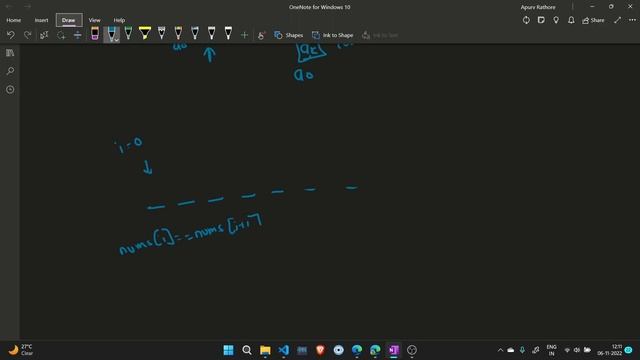
Task: Open the Shapes gallery
Action: (288, 35)
